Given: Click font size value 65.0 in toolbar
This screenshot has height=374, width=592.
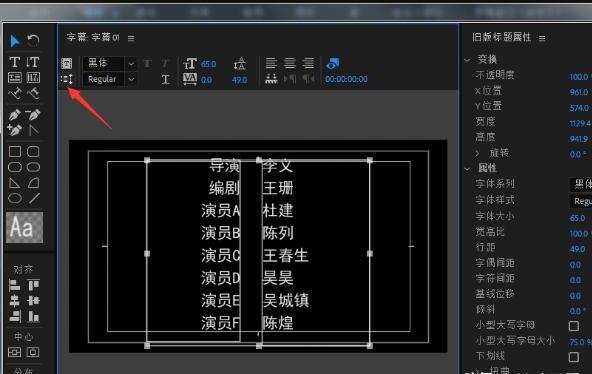Looking at the screenshot, I should point(208,64).
